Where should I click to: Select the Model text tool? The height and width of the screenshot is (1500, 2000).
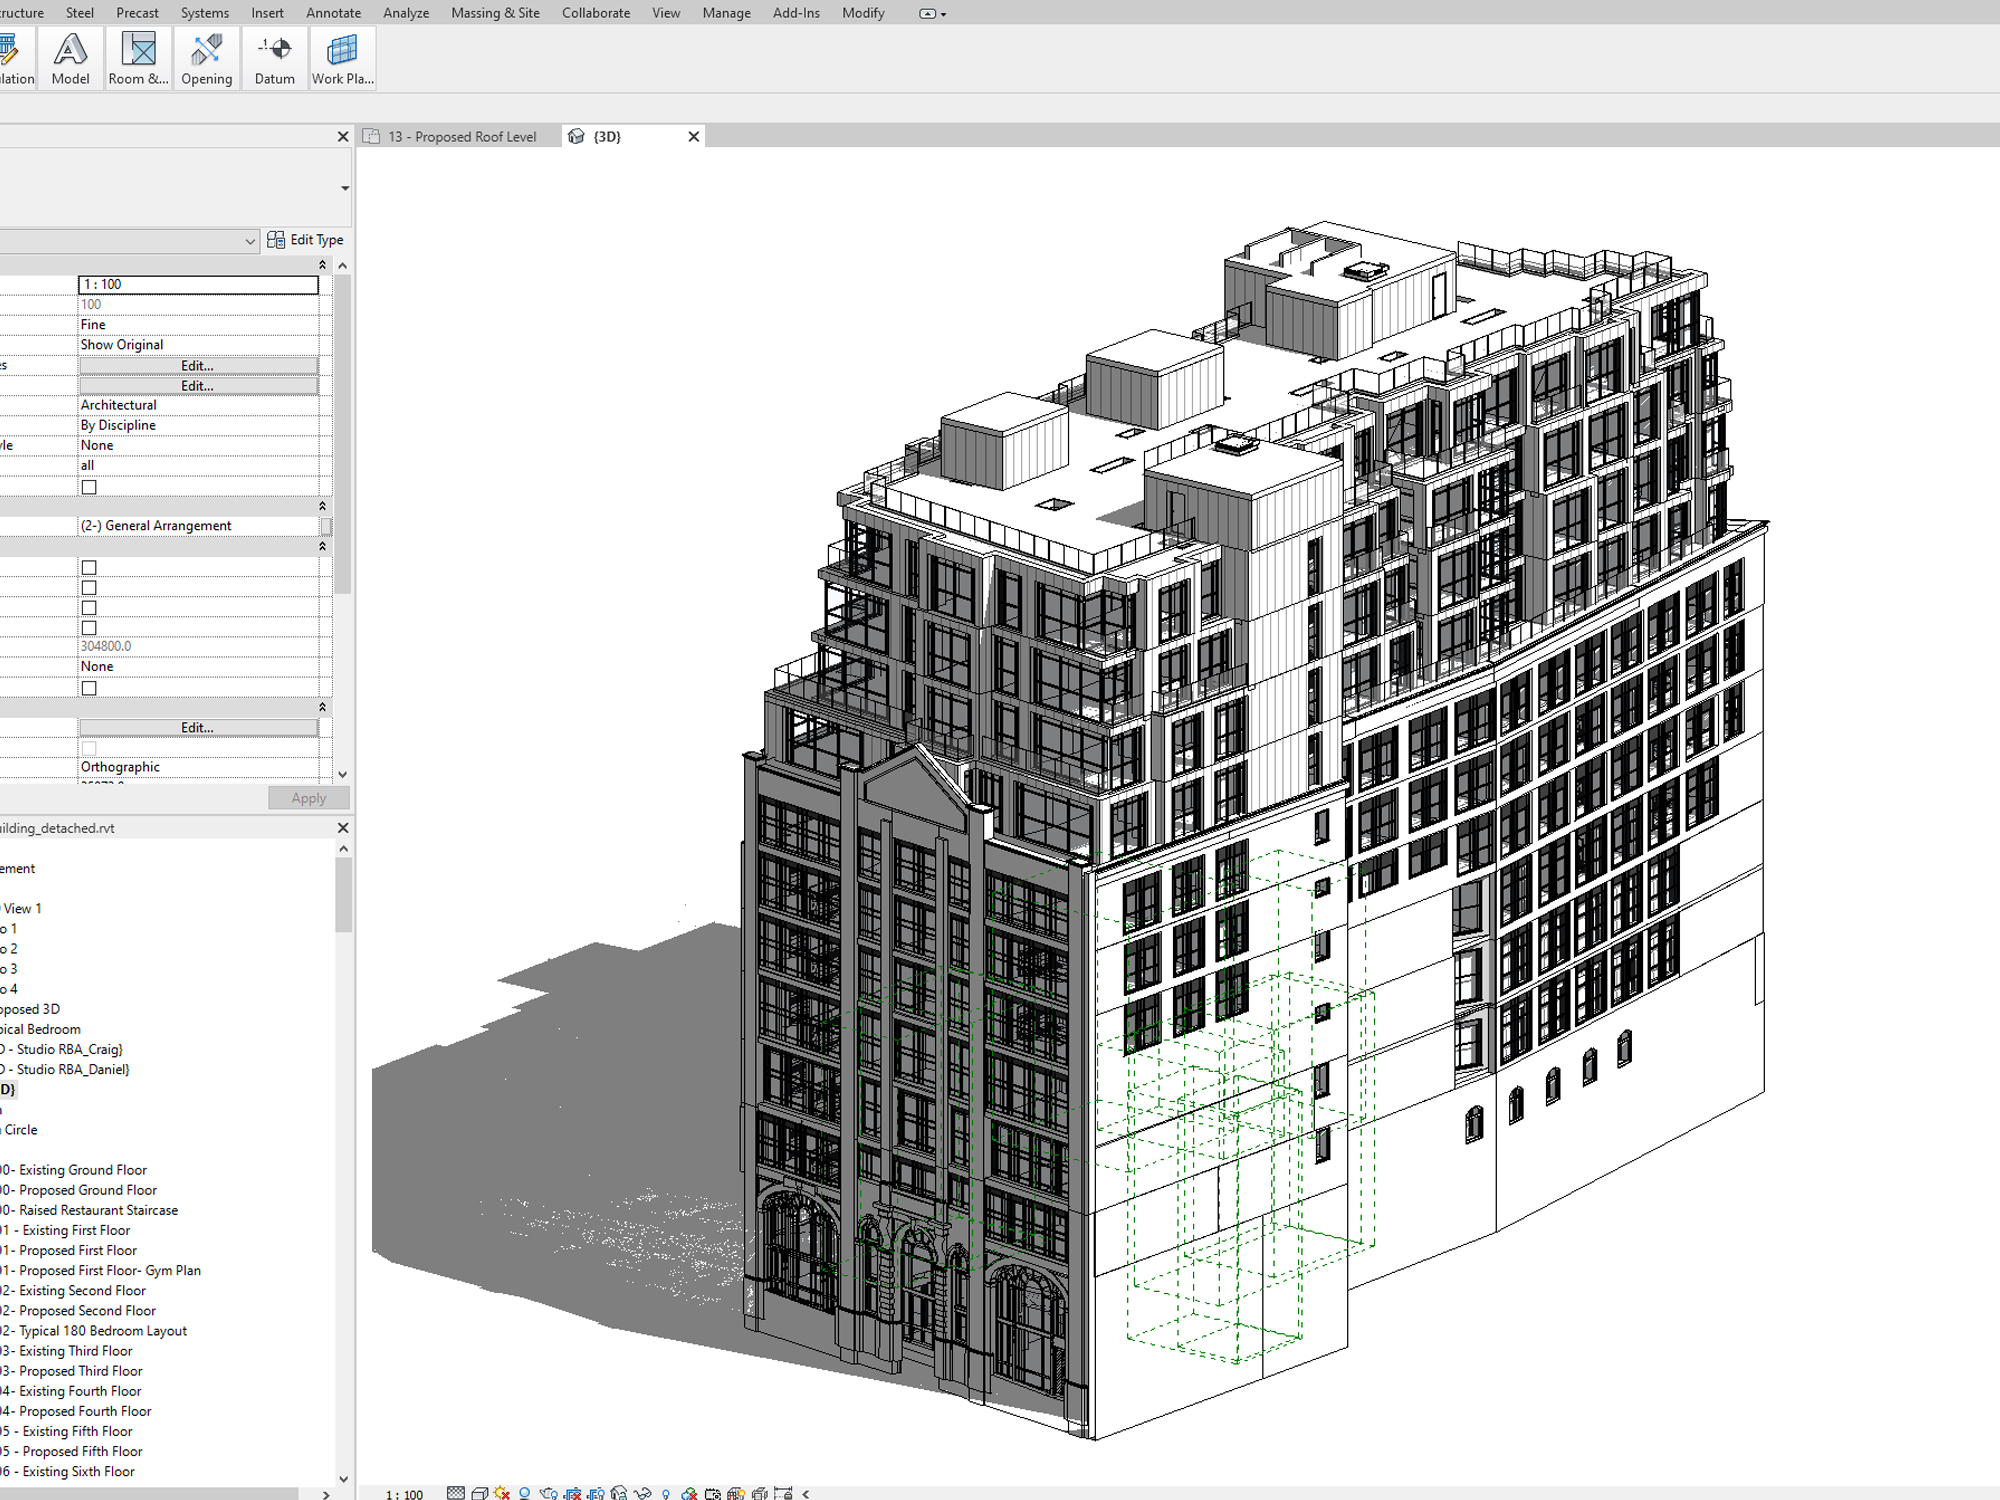click(70, 57)
